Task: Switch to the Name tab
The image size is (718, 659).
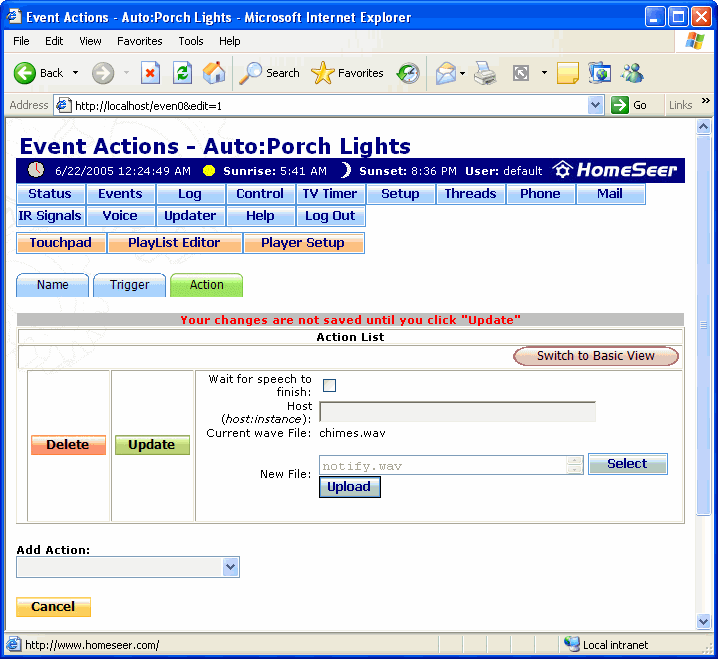Action: pos(53,285)
